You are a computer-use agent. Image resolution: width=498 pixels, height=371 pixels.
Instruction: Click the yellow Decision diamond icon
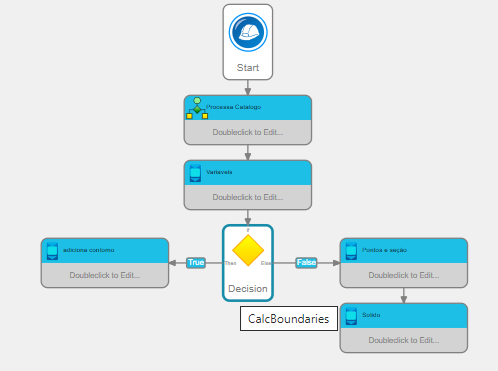coord(248,250)
